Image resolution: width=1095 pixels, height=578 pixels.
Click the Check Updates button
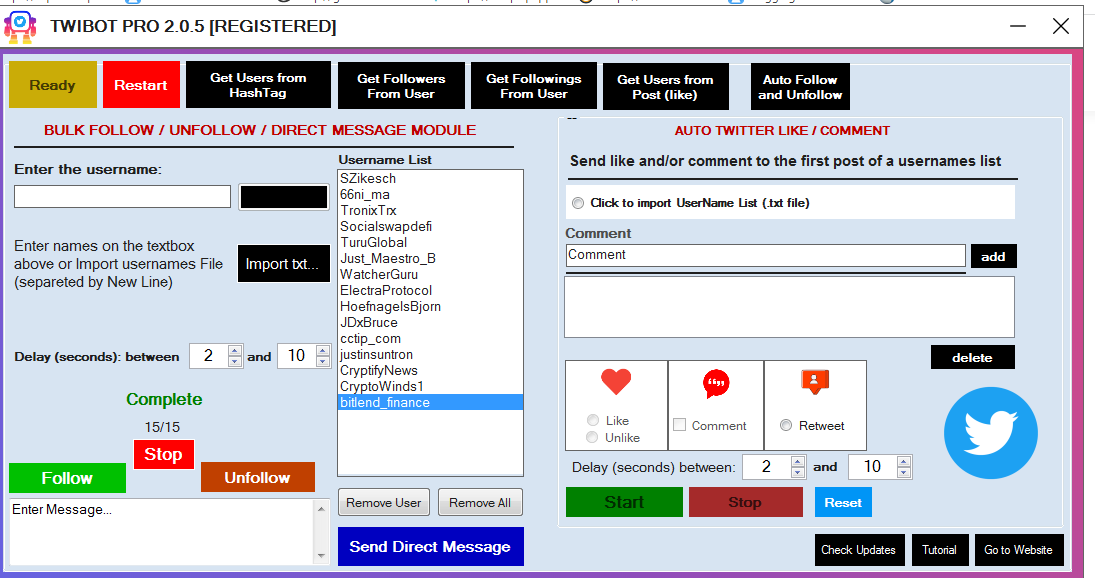859,550
